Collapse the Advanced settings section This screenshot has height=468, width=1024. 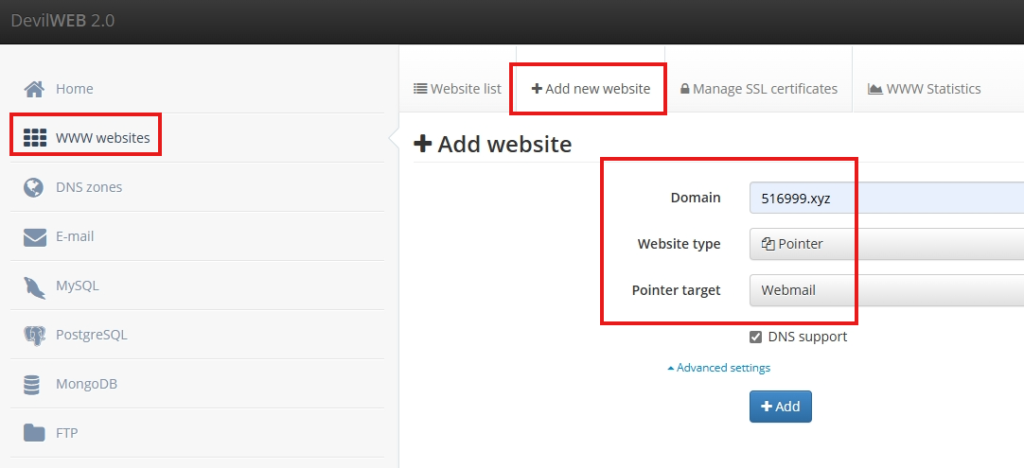[718, 368]
